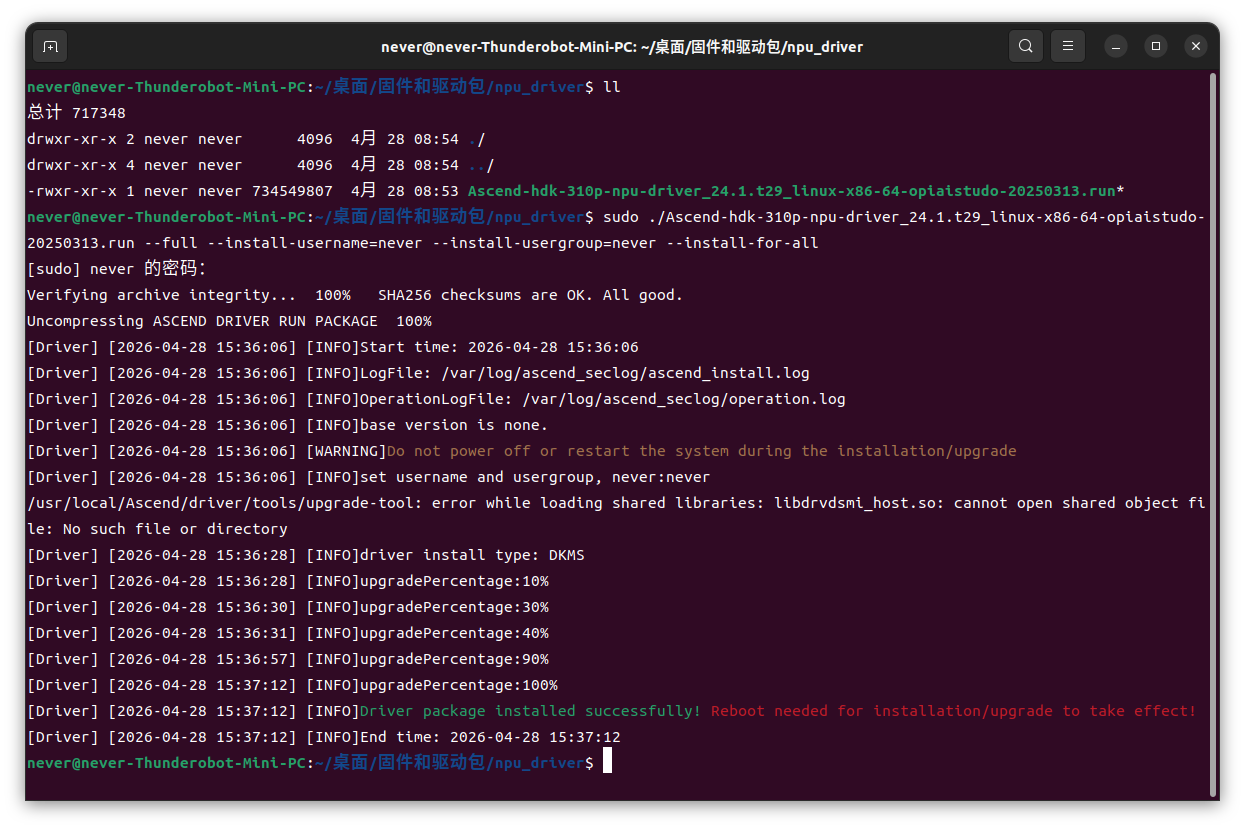This screenshot has height=829, width=1245.
Task: Maximize the terminal window
Action: pos(1156,46)
